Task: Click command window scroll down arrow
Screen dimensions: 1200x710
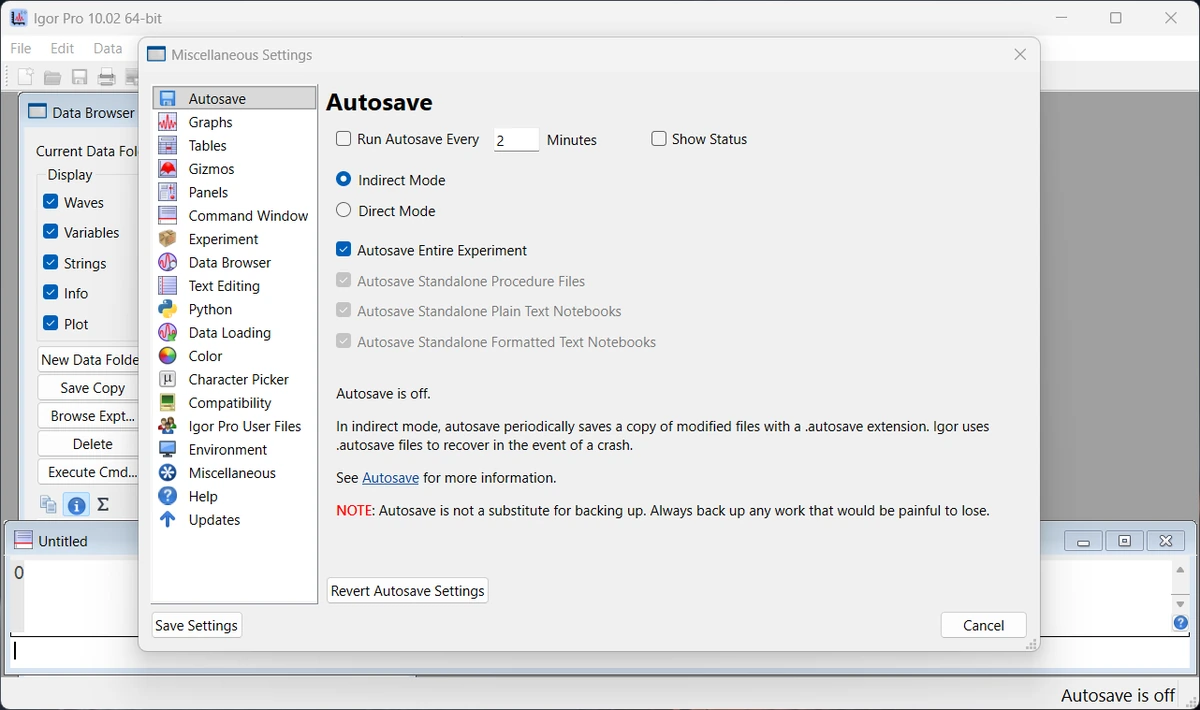Action: [x=1181, y=604]
